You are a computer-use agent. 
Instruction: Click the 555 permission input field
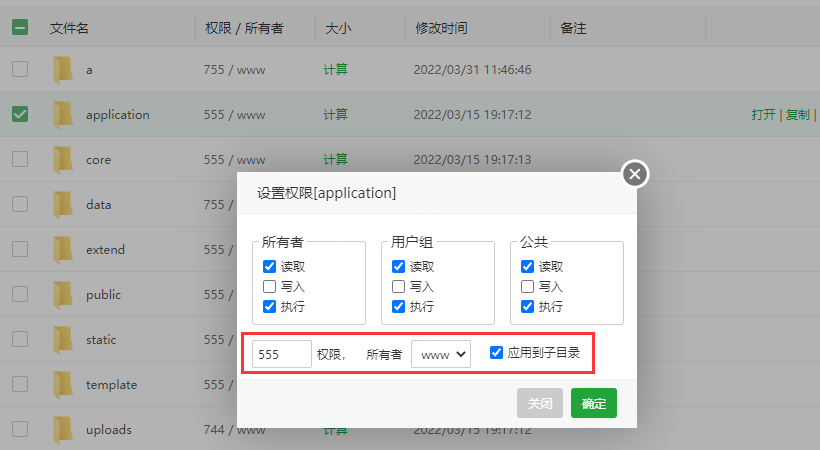281,353
